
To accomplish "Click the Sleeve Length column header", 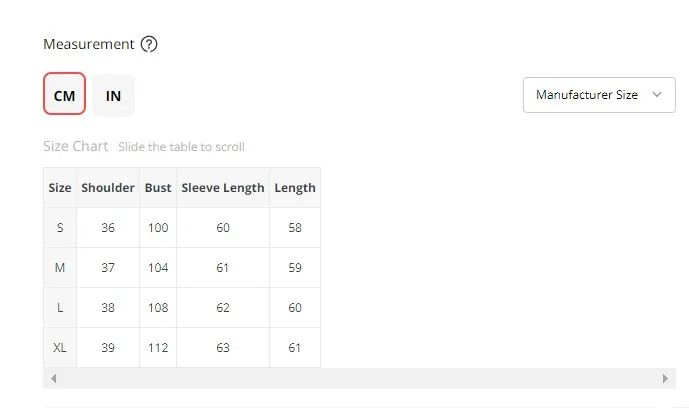I will click(223, 188).
